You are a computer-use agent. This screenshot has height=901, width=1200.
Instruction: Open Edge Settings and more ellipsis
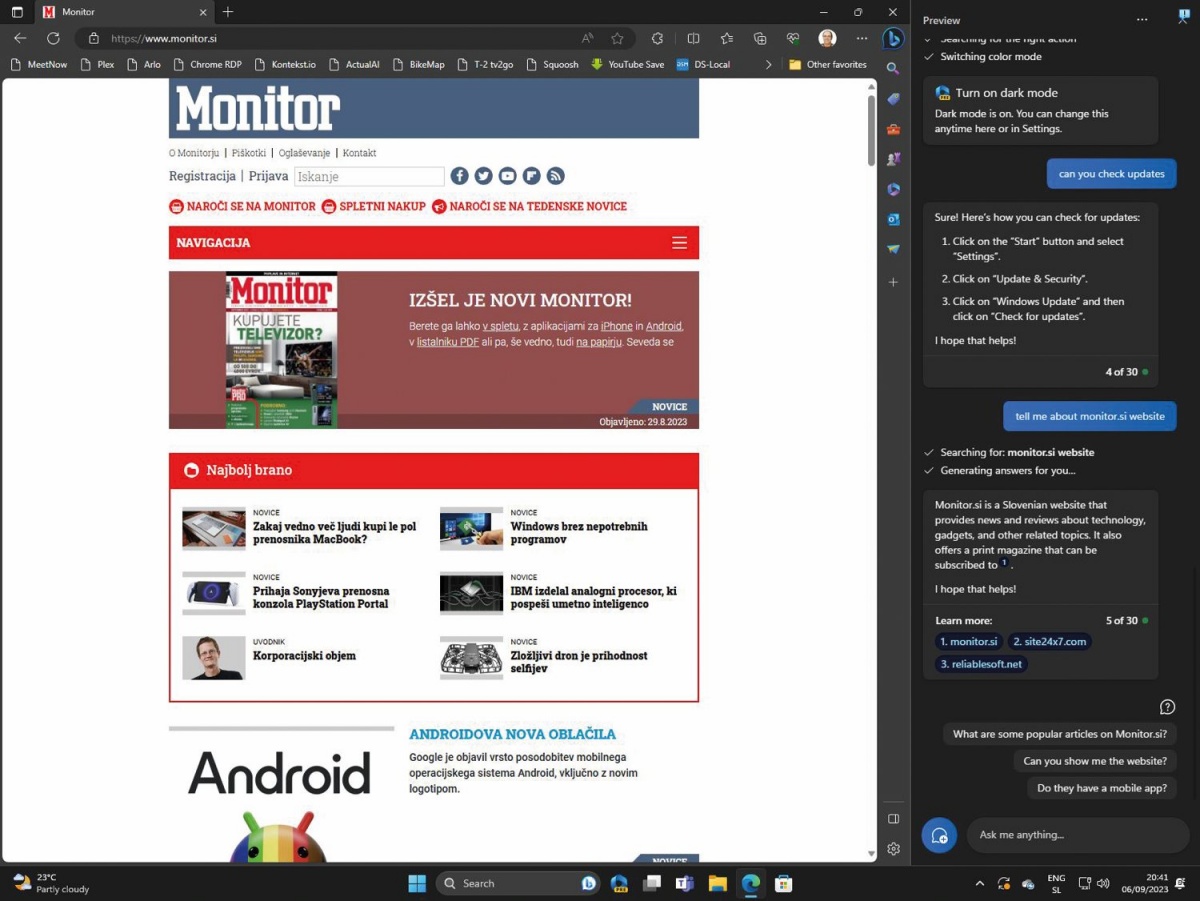[862, 39]
